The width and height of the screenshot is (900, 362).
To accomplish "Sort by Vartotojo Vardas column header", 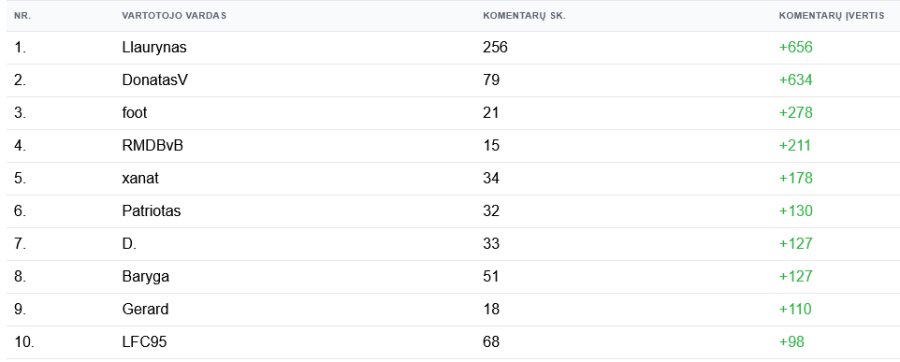I will point(174,15).
